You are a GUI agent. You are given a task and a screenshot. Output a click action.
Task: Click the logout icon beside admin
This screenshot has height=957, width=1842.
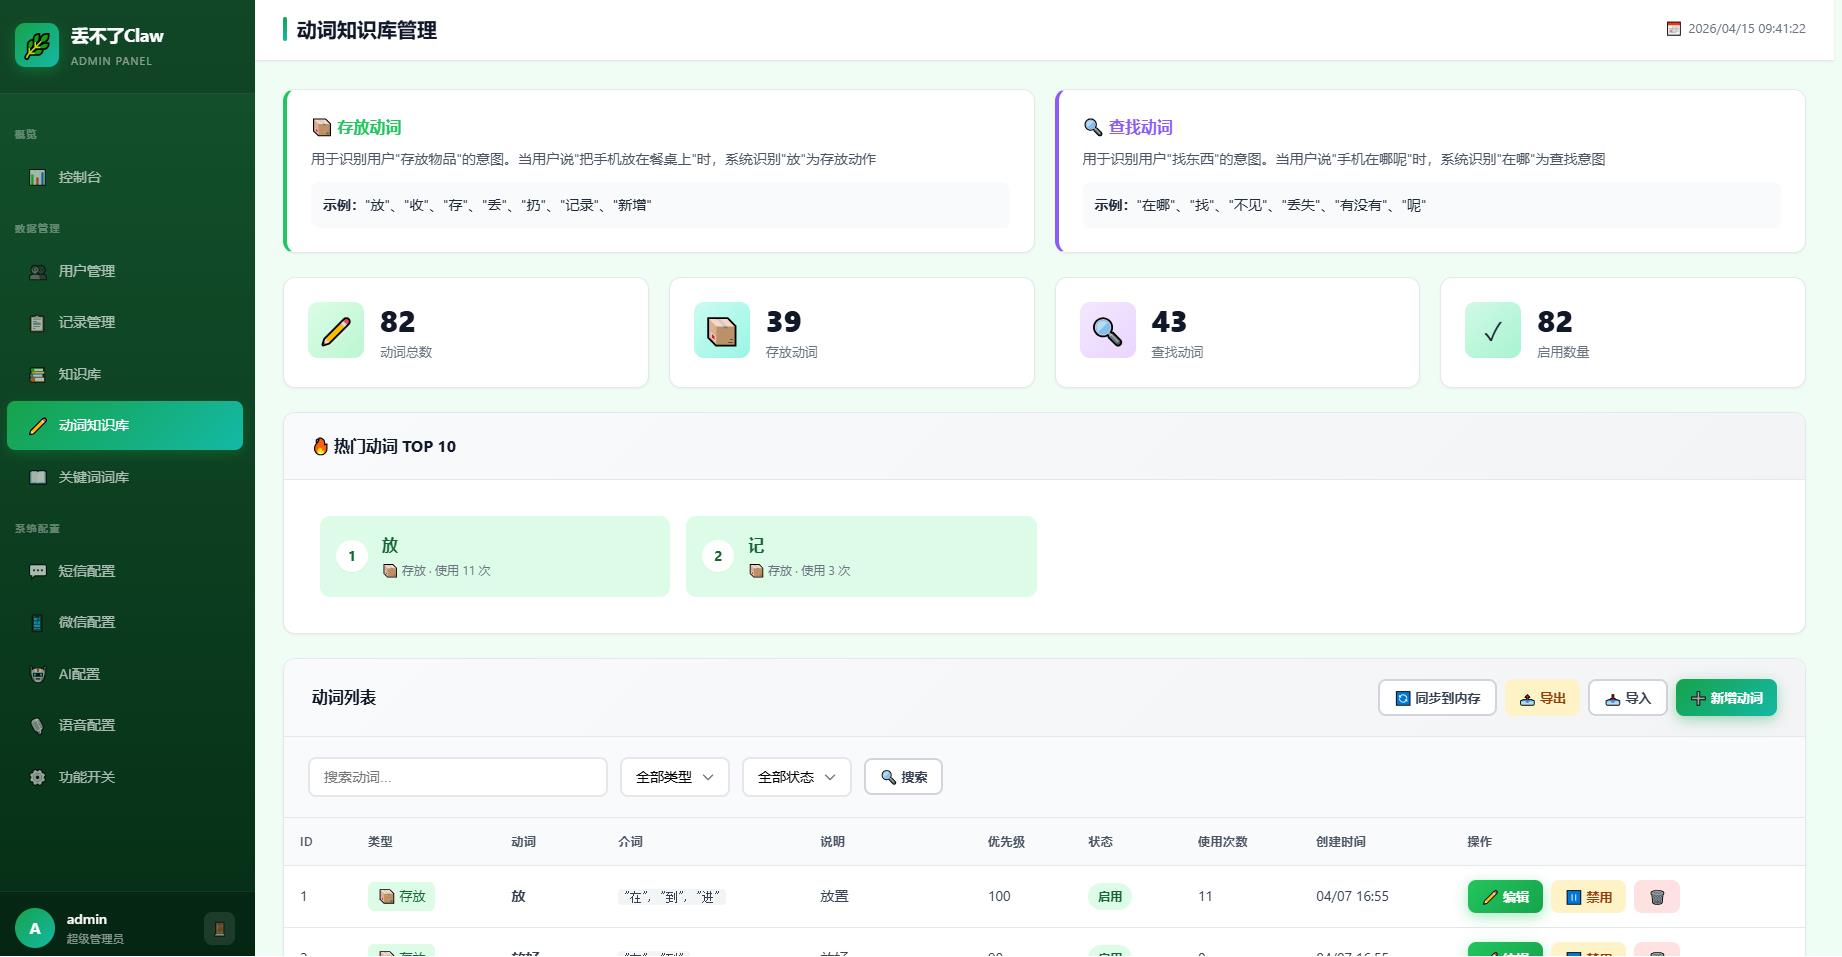(x=219, y=928)
